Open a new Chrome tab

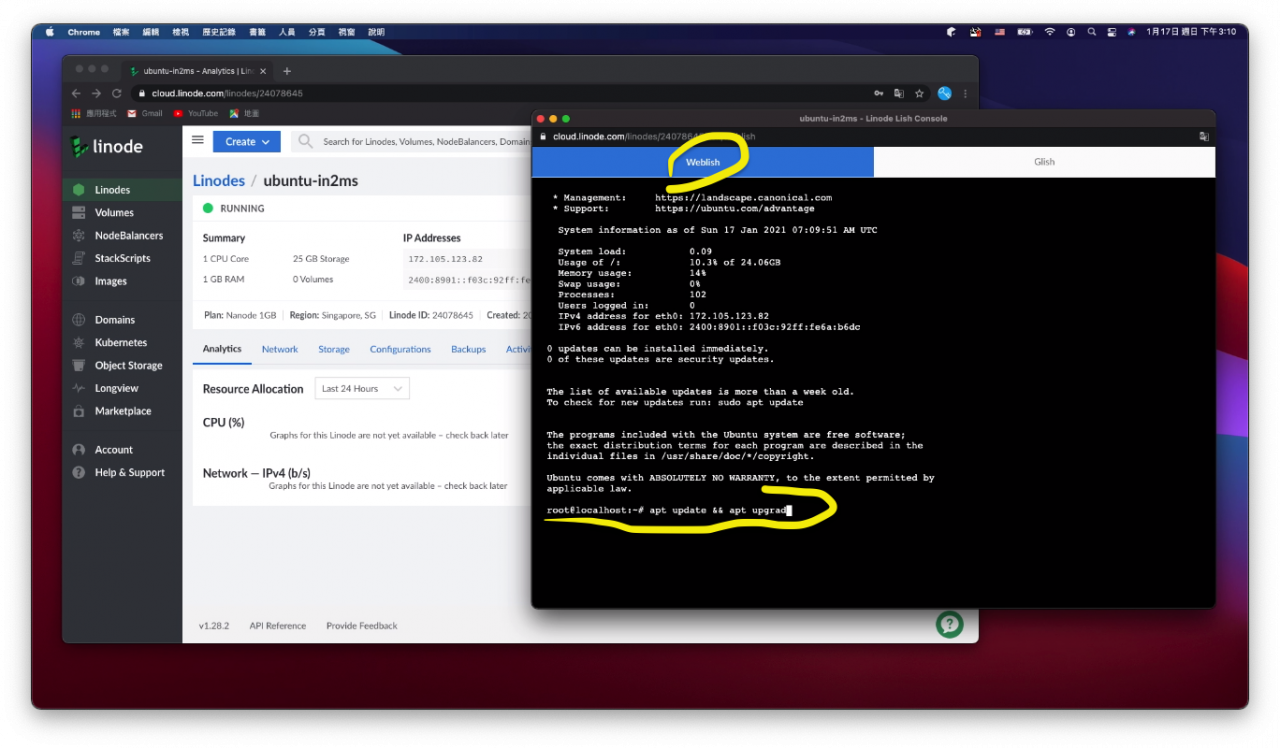click(x=287, y=71)
